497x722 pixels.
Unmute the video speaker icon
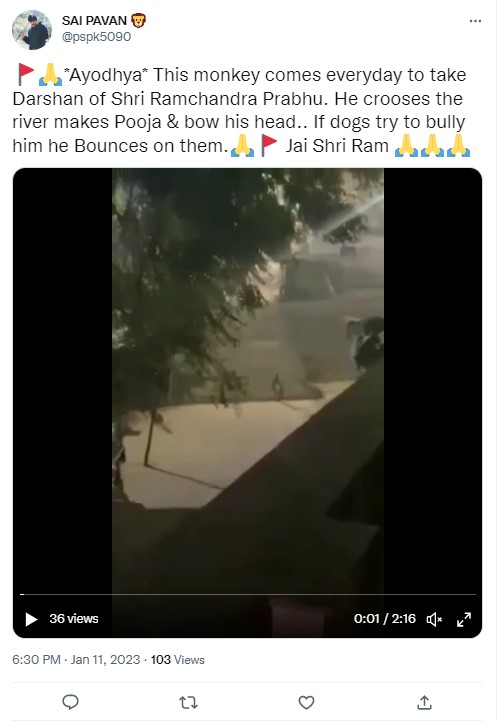pyautogui.click(x=434, y=619)
